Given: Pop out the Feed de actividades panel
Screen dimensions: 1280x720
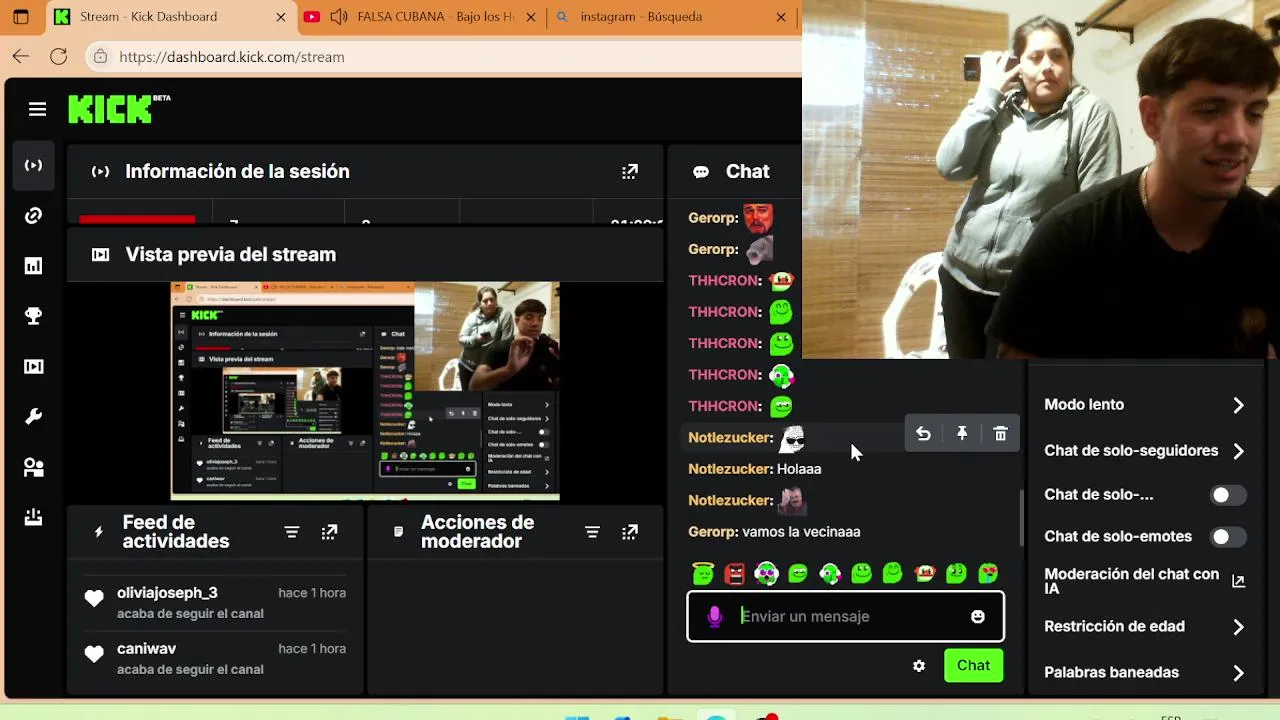Looking at the screenshot, I should (329, 532).
